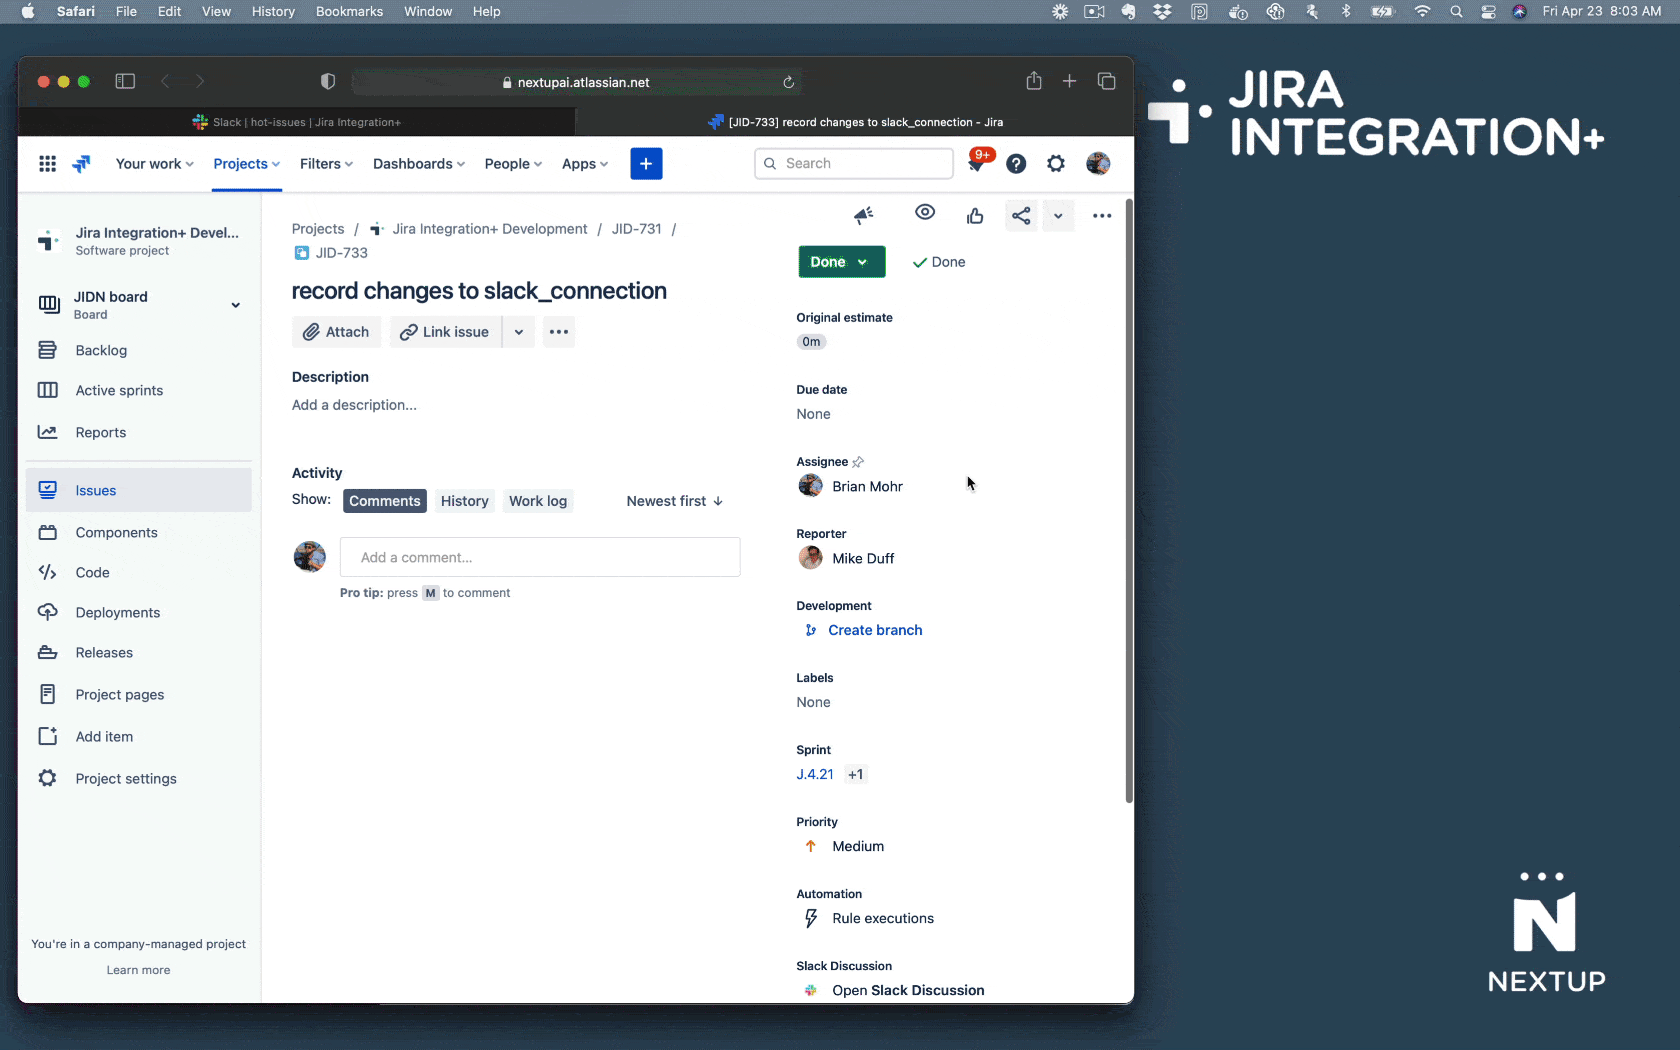Open Deployments in the sidebar
Viewport: 1680px width, 1050px height.
click(139, 612)
